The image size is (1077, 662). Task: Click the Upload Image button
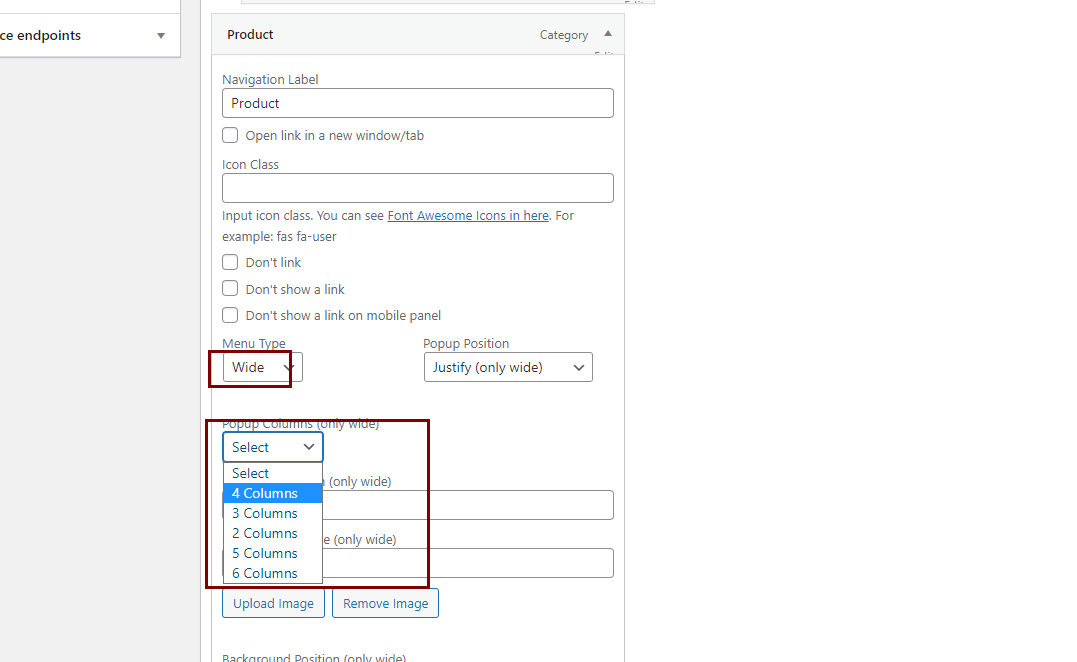point(273,603)
